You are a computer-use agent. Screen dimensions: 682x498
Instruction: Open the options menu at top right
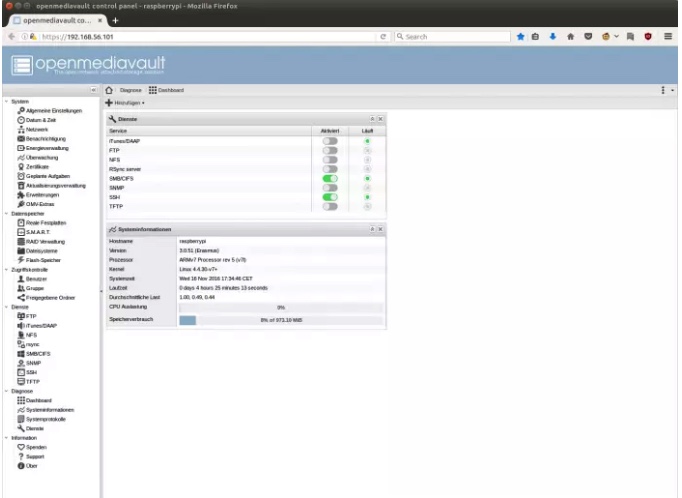point(667,90)
